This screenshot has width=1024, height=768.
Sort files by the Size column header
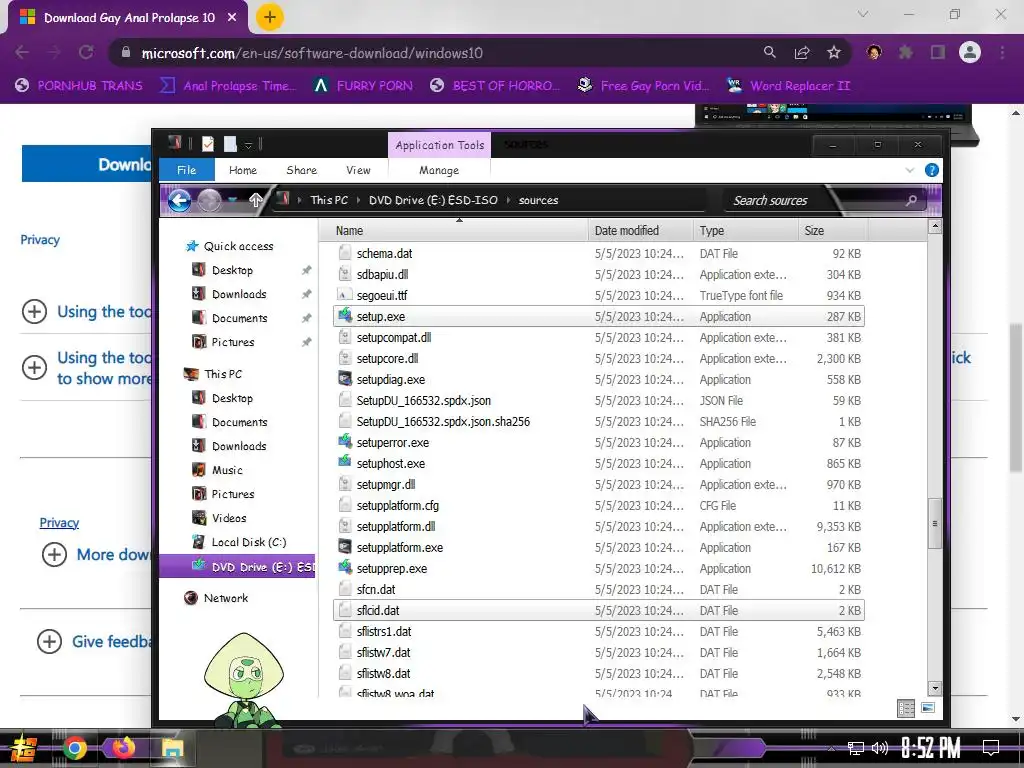tap(833, 231)
